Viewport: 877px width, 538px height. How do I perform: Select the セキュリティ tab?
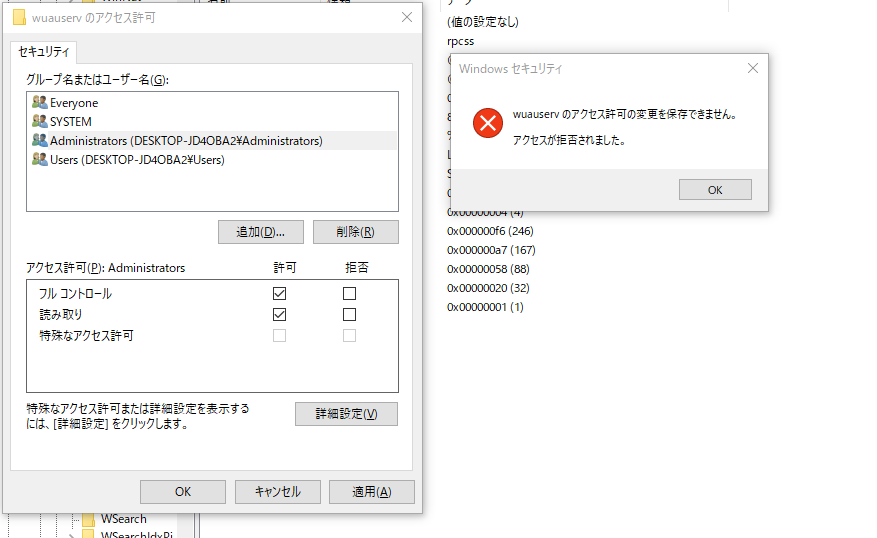pyautogui.click(x=44, y=52)
